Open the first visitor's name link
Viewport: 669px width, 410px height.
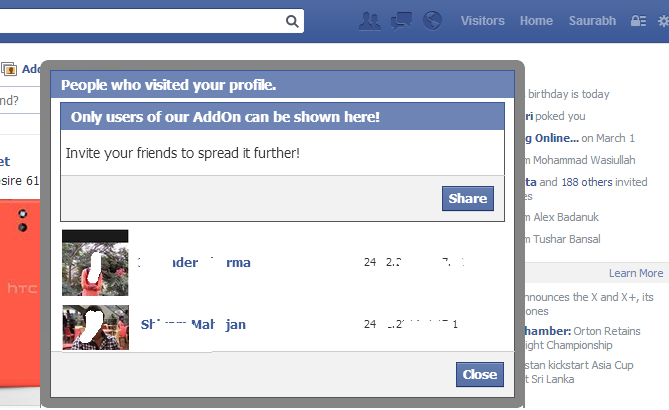coord(195,263)
